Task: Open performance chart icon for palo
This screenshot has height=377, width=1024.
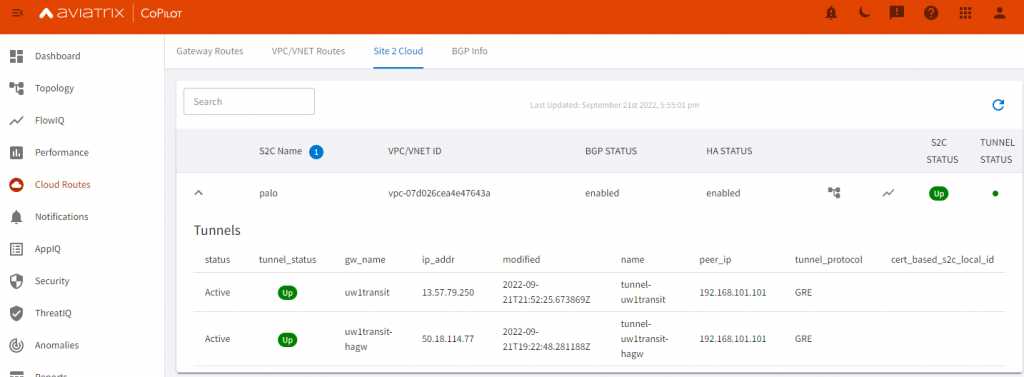Action: [888, 193]
